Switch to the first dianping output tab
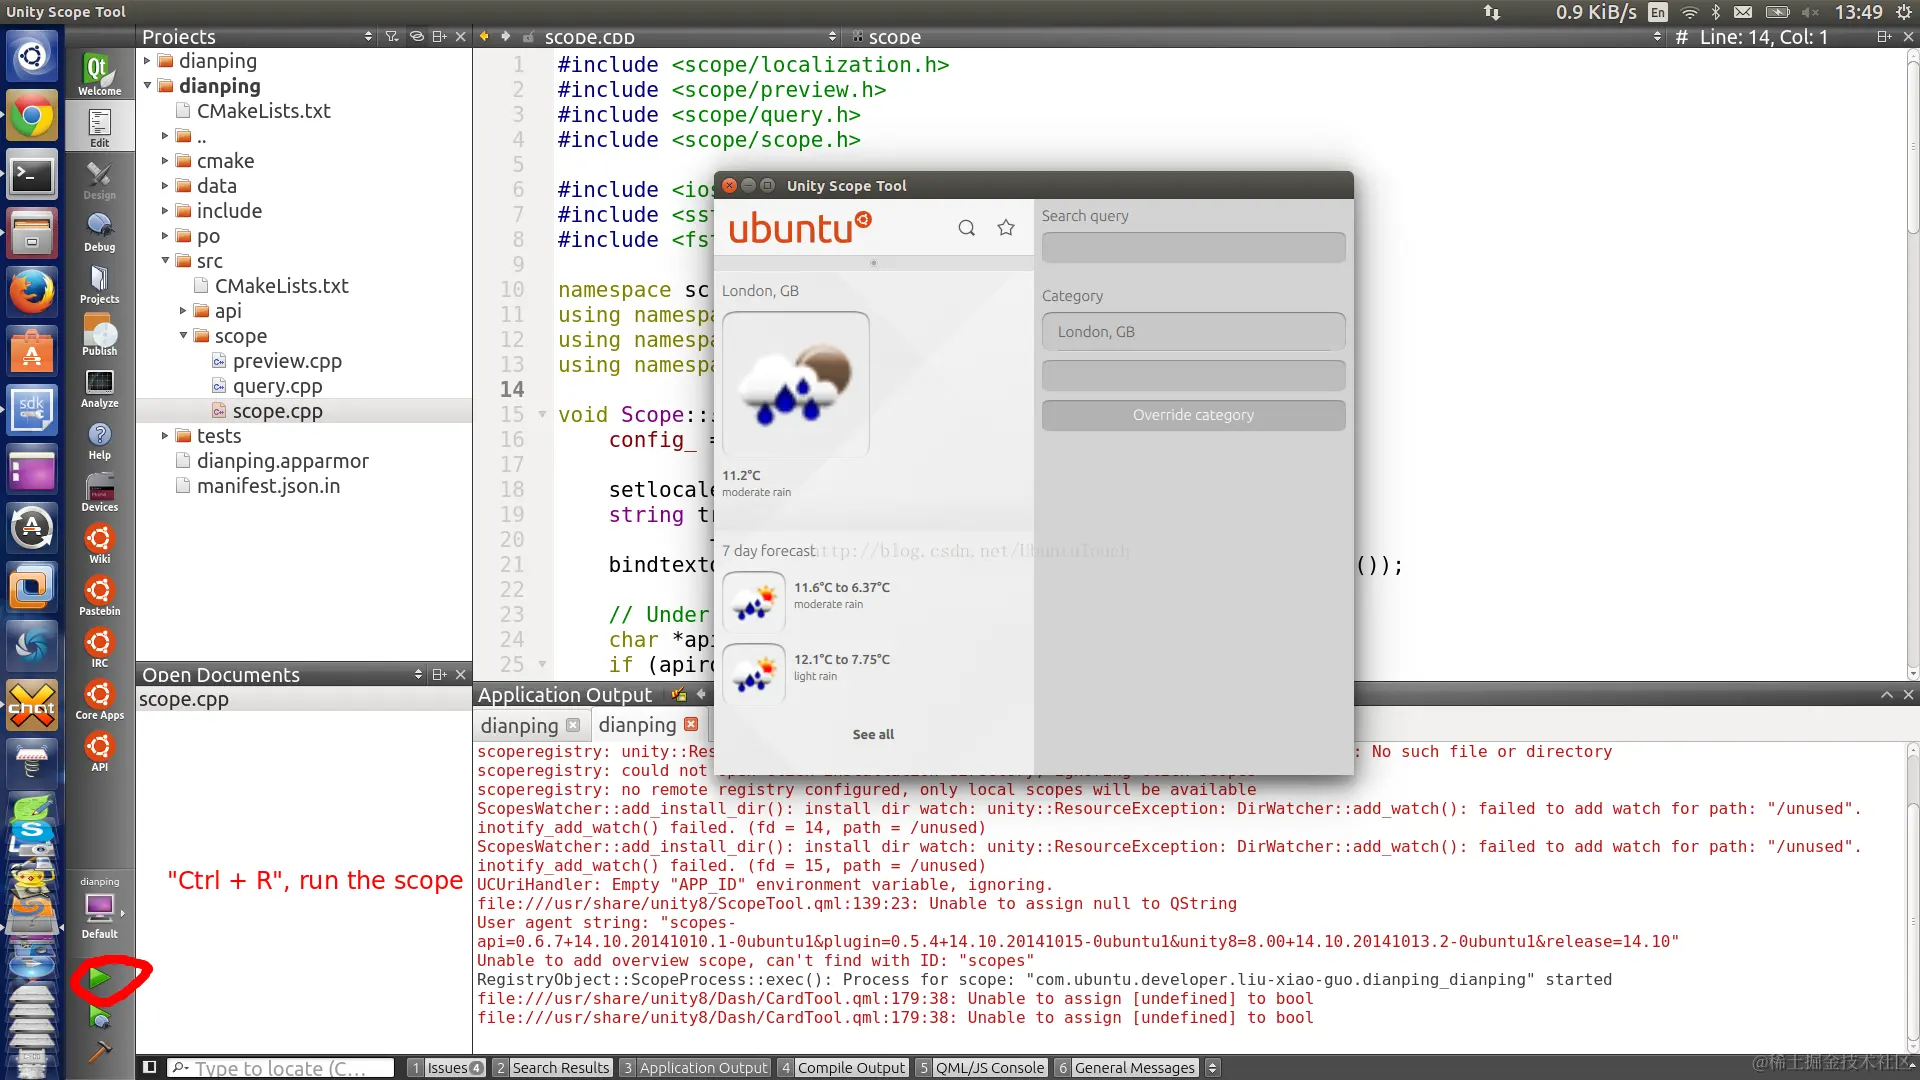 pos(519,726)
